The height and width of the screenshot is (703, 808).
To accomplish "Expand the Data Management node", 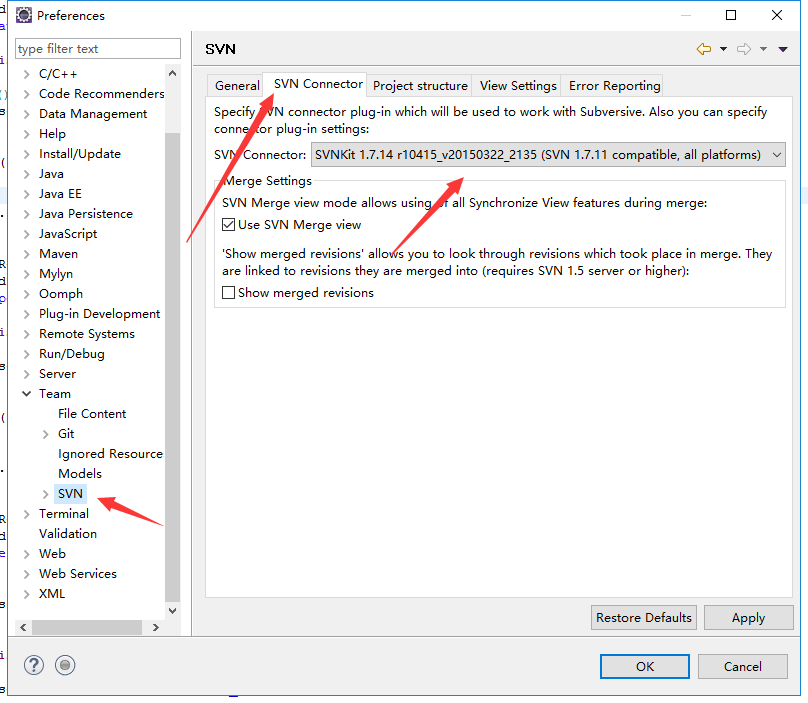I will (x=27, y=114).
